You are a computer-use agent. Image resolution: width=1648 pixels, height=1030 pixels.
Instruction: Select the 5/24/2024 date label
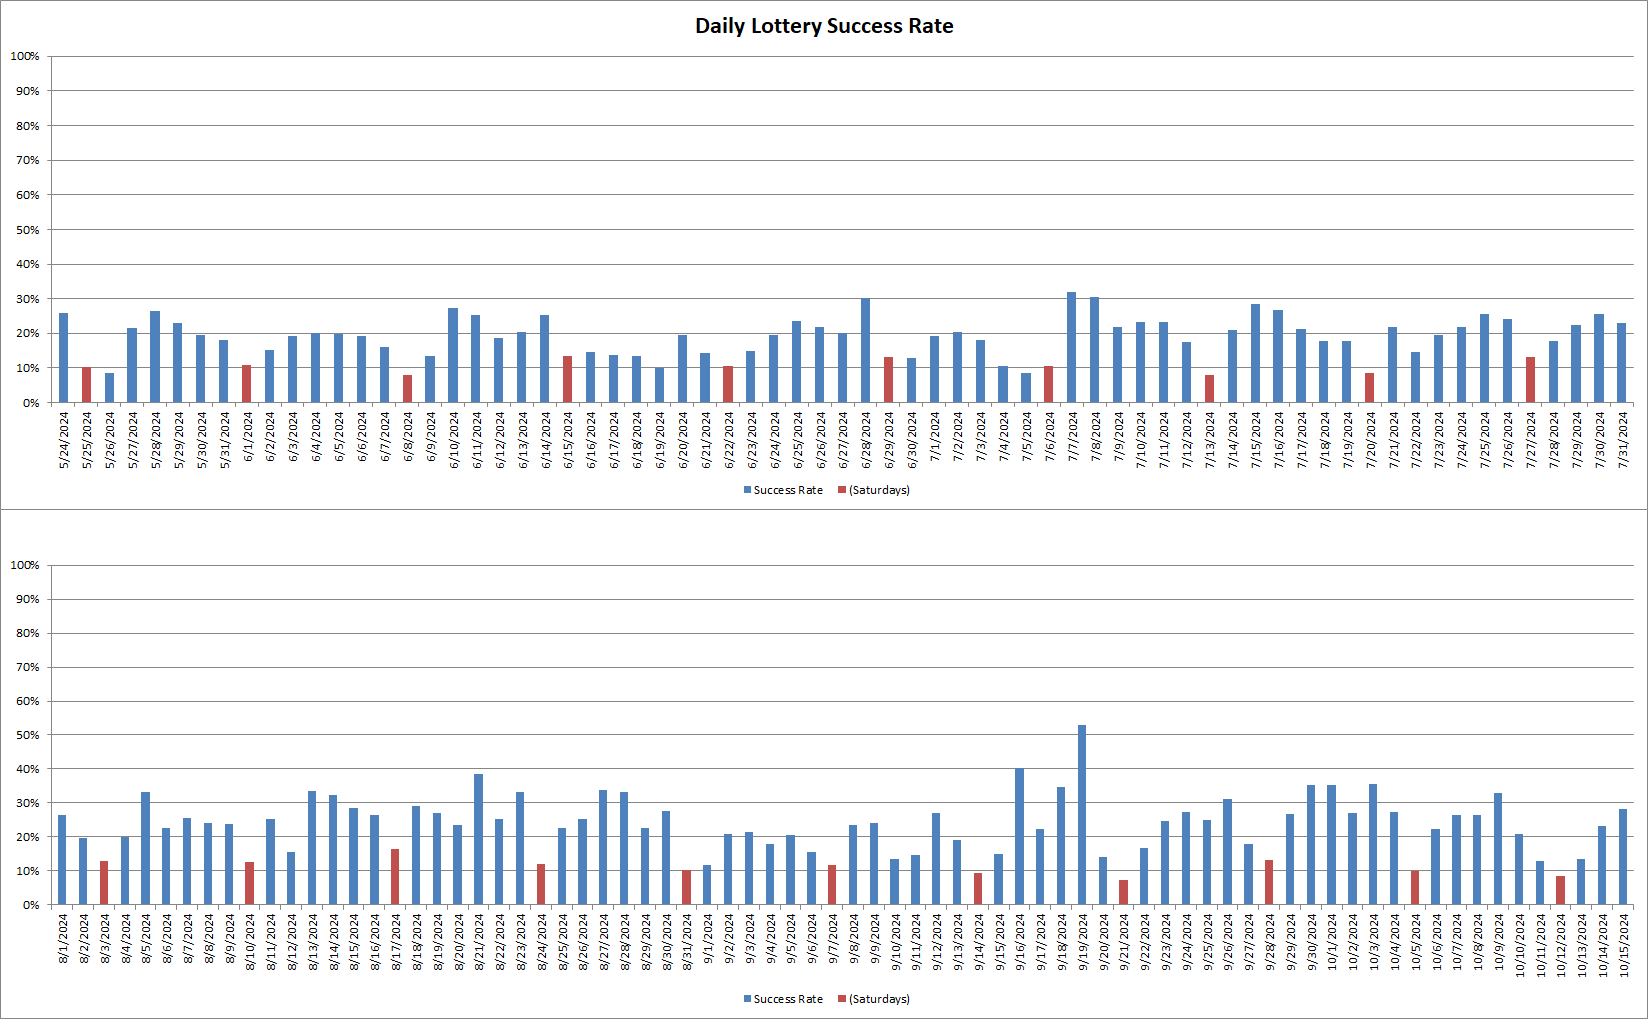click(x=63, y=437)
